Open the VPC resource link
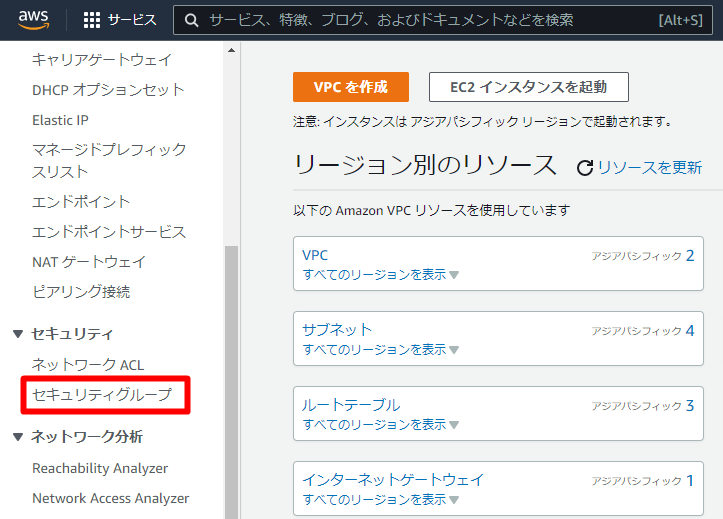 pyautogui.click(x=315, y=255)
